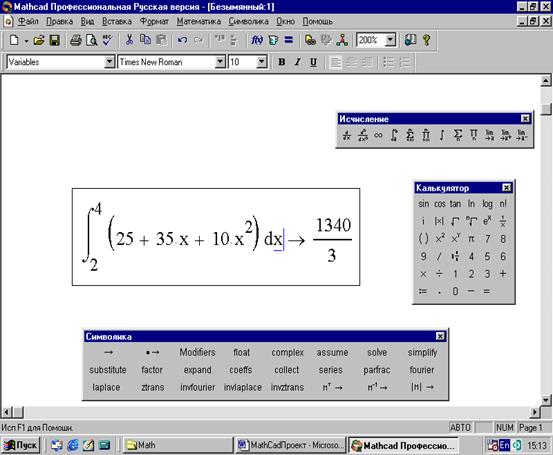This screenshot has height=455, width=553.
Task: Click the square root button in Калькулятор
Action: [455, 222]
